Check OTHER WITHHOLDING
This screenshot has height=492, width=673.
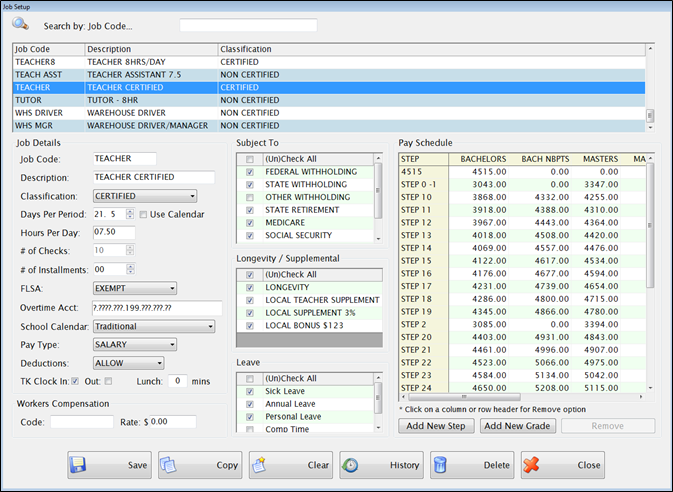250,197
